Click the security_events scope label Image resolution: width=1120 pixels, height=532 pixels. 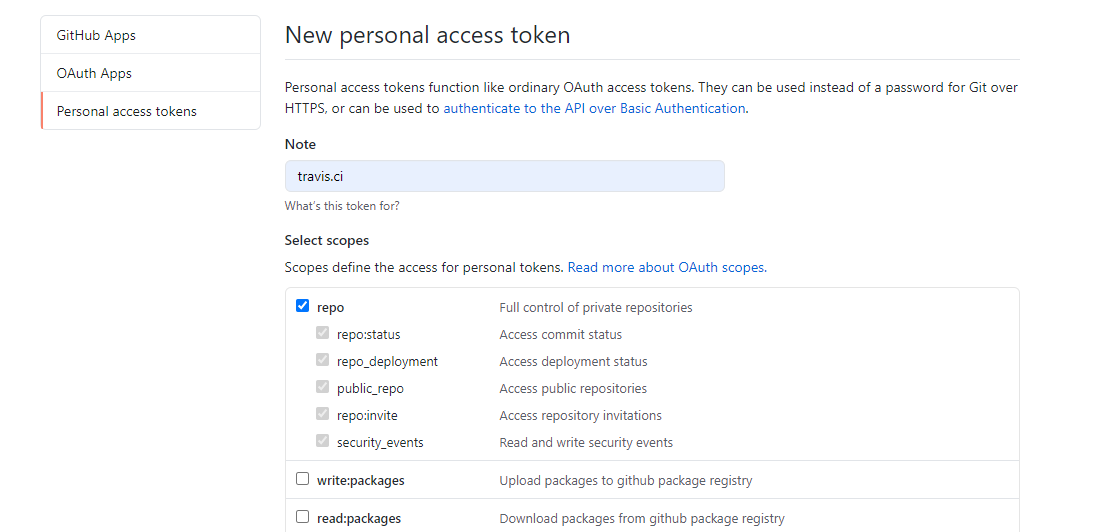[x=380, y=443]
